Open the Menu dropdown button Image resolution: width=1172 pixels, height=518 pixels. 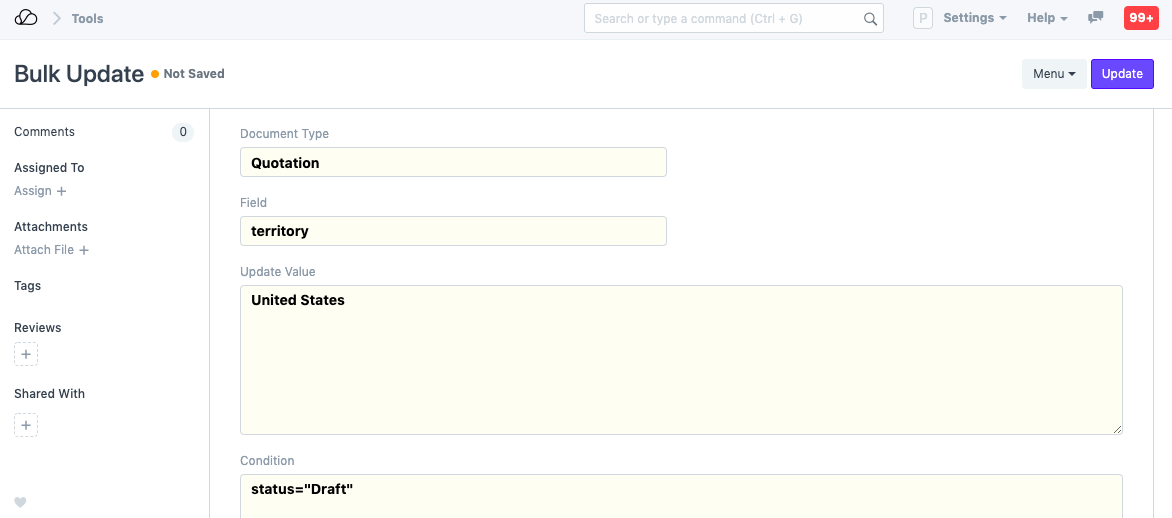coord(1054,74)
